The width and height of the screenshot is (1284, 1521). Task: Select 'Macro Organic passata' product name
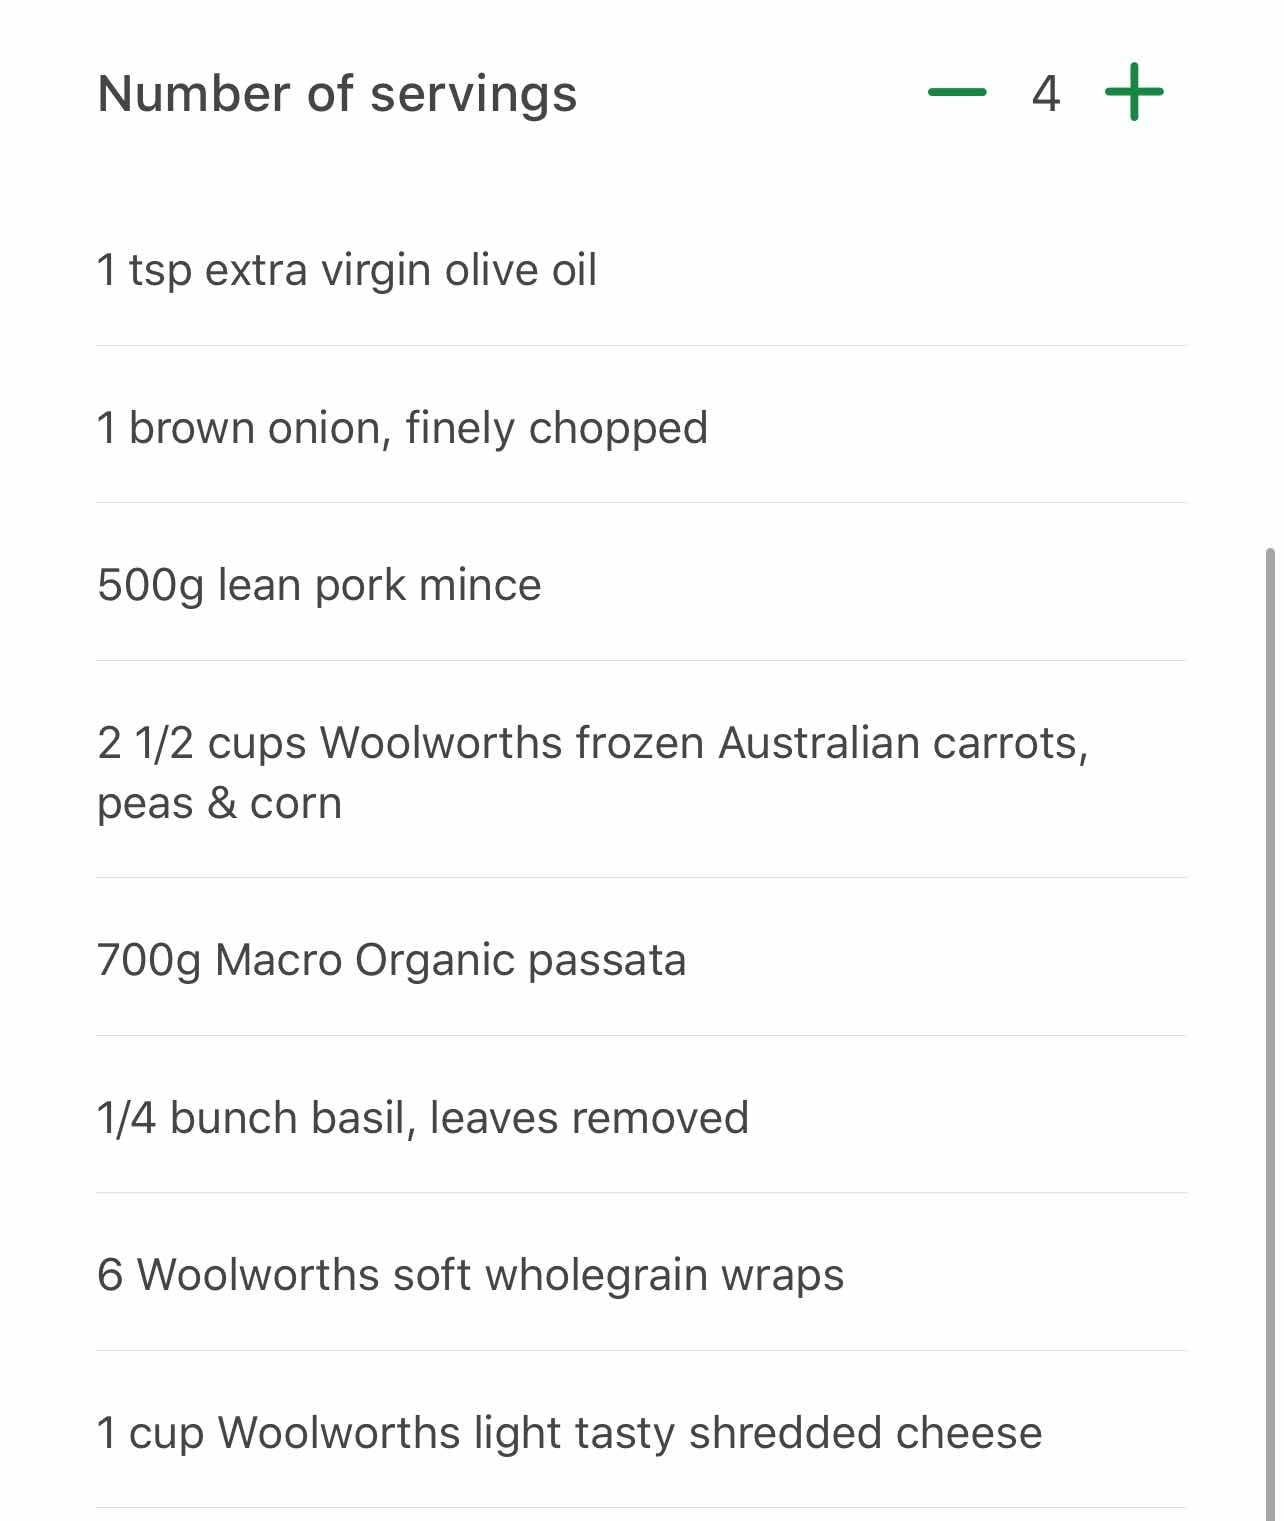pyautogui.click(x=451, y=960)
